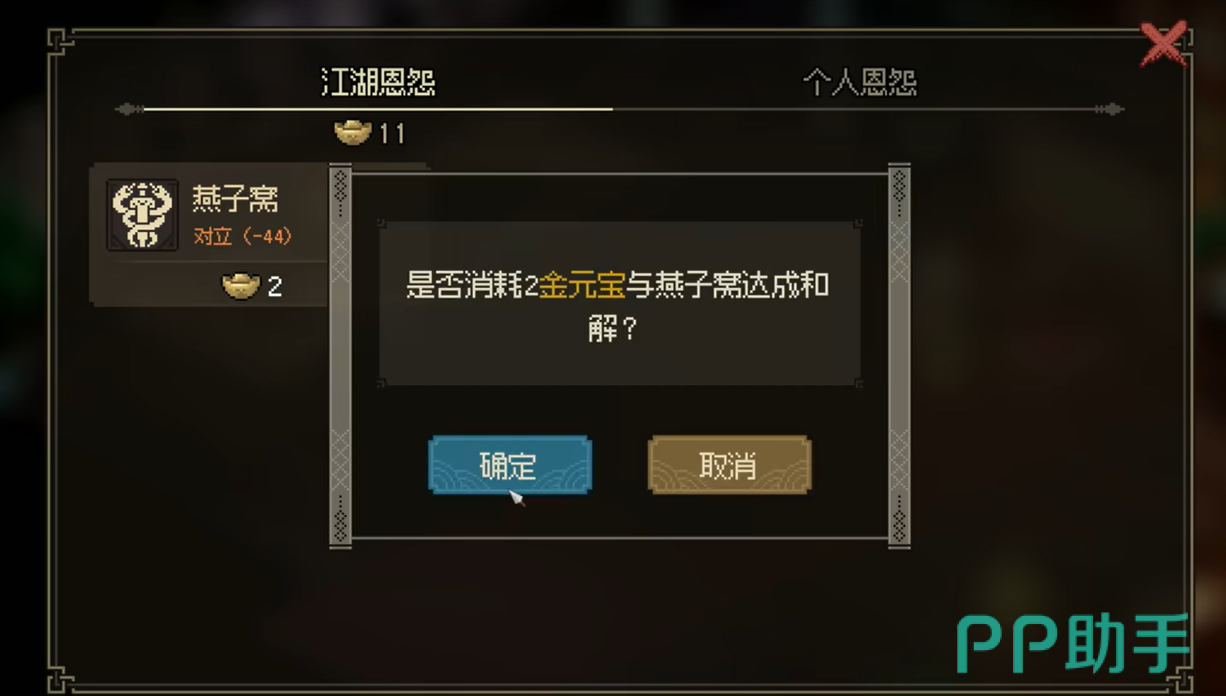Screen dimensions: 1226x696
Task: Confirm reconciliation with 确定 button
Action: click(x=510, y=465)
